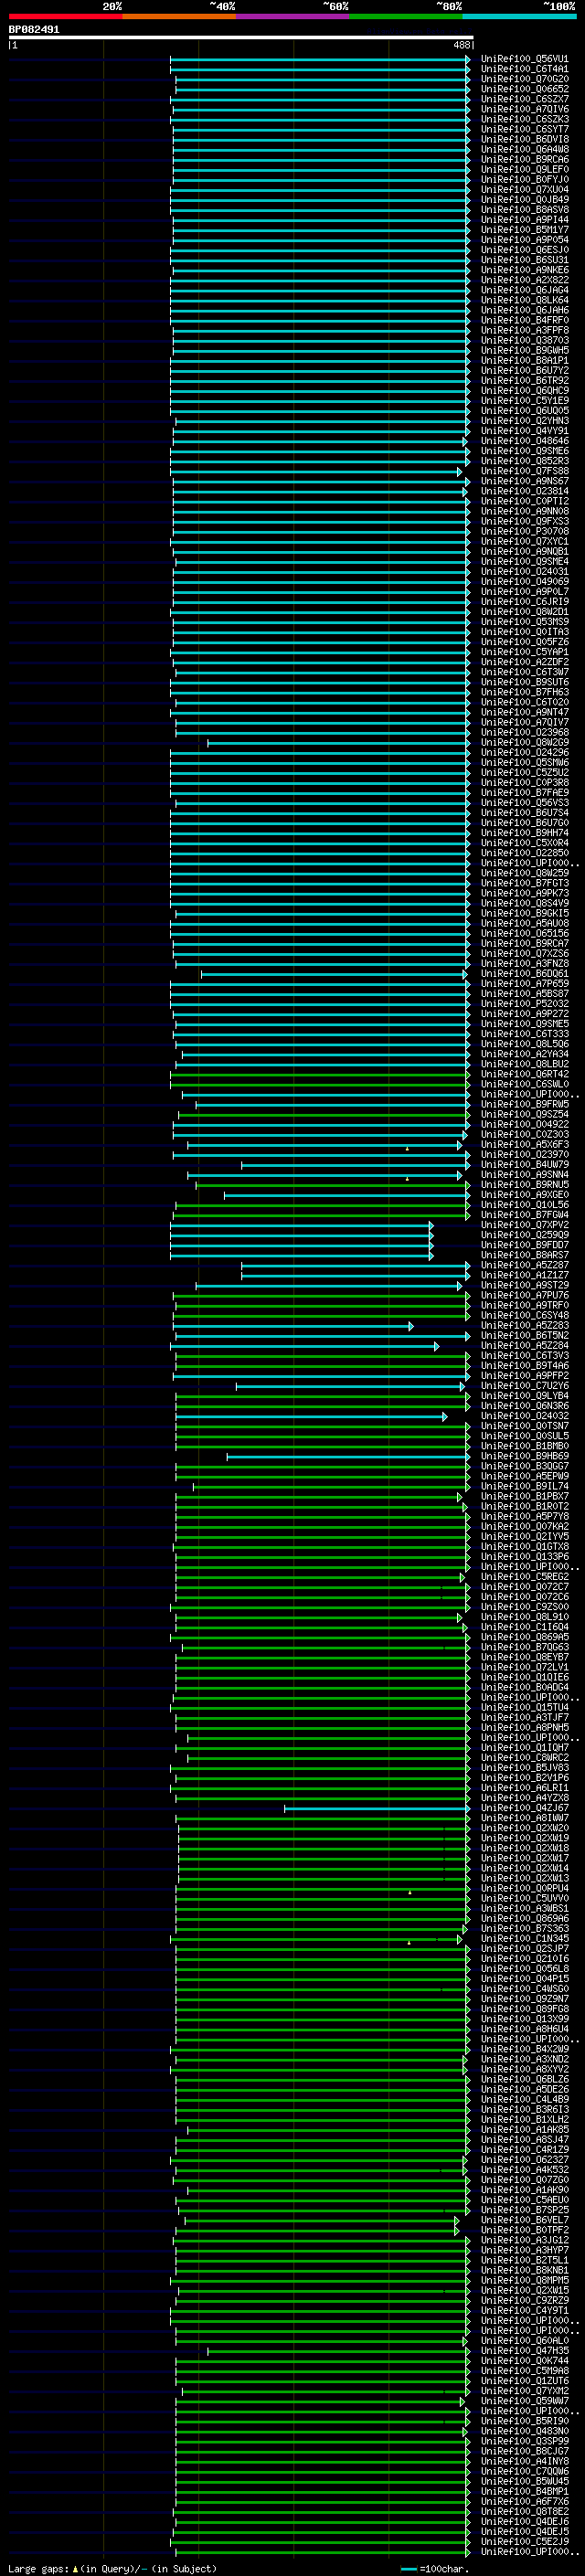Select label UniRef100_B8ARS7

(524, 1255)
